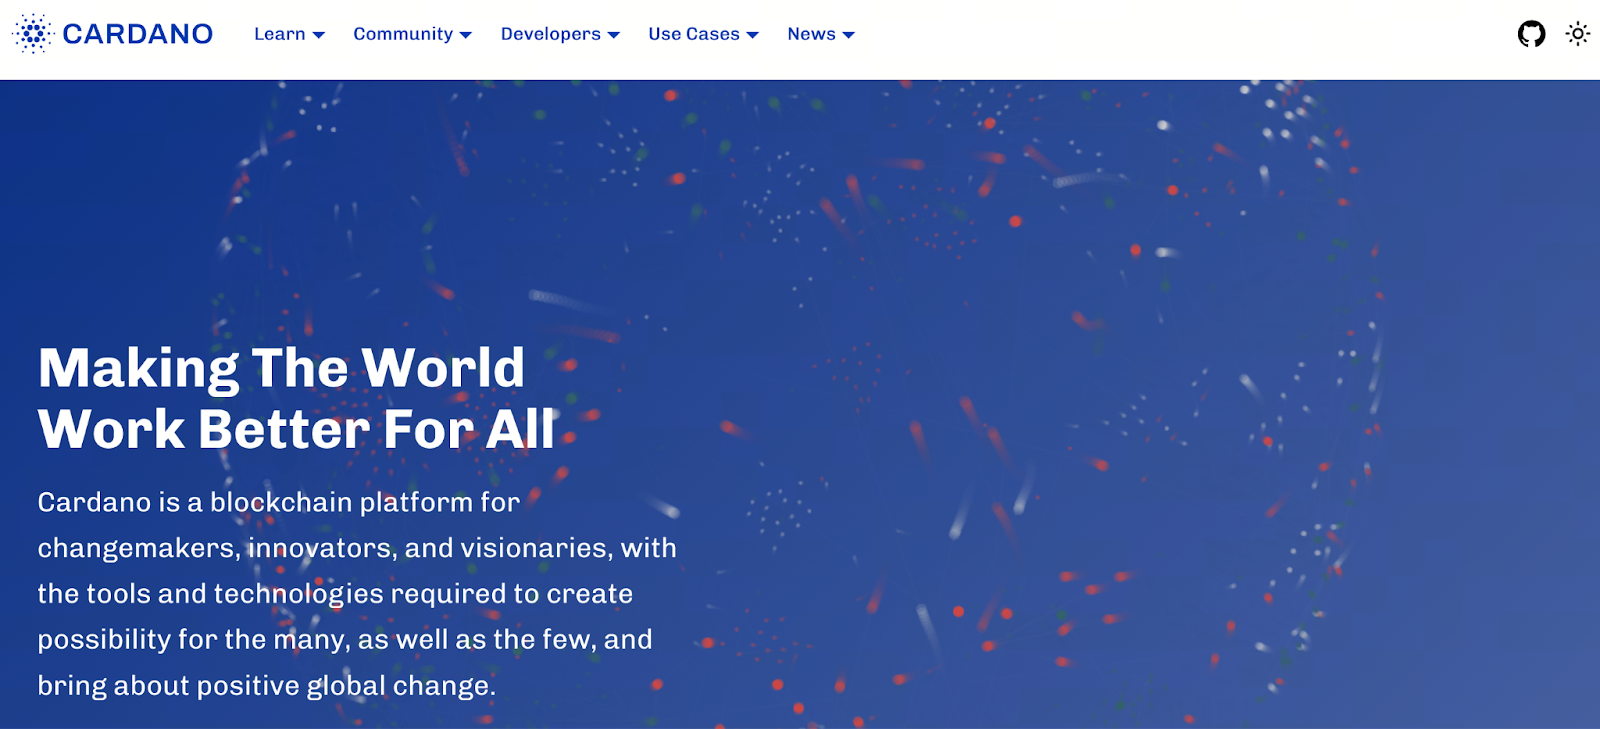The width and height of the screenshot is (1600, 729).
Task: Click the 'Work Better For All' headline line
Action: coord(296,429)
